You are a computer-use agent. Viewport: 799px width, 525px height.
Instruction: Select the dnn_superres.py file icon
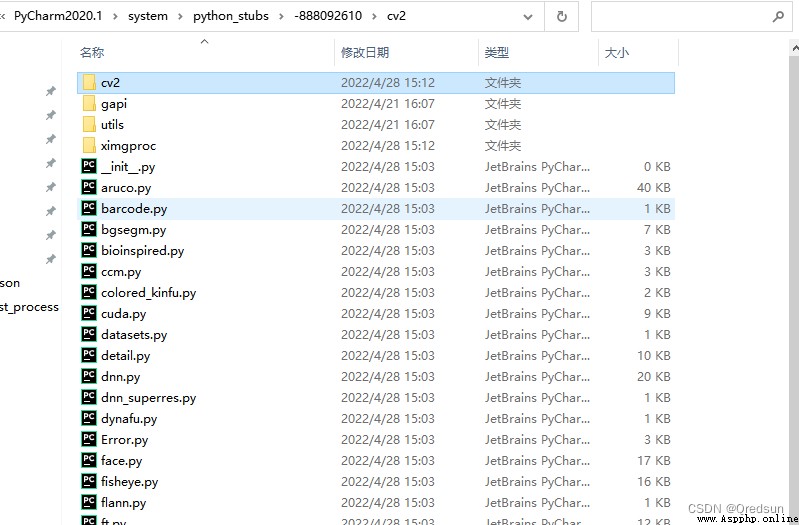(89, 398)
